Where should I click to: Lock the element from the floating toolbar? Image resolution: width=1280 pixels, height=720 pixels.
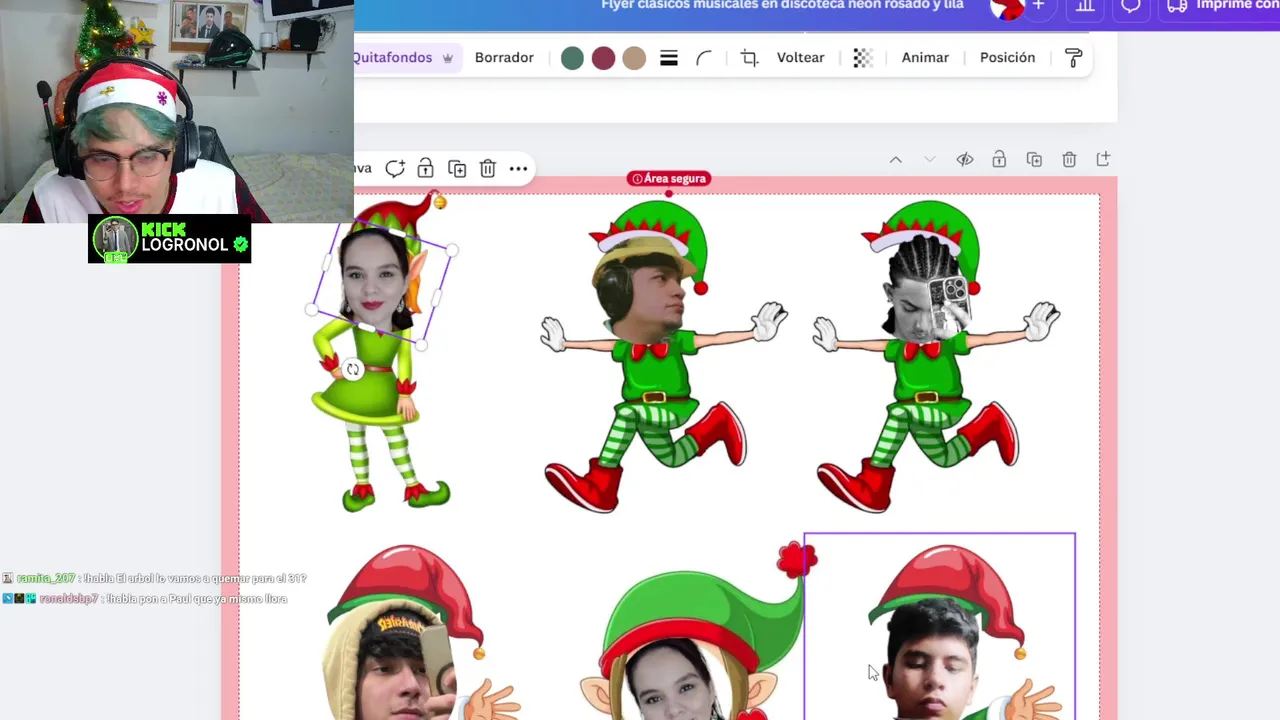pyautogui.click(x=426, y=168)
